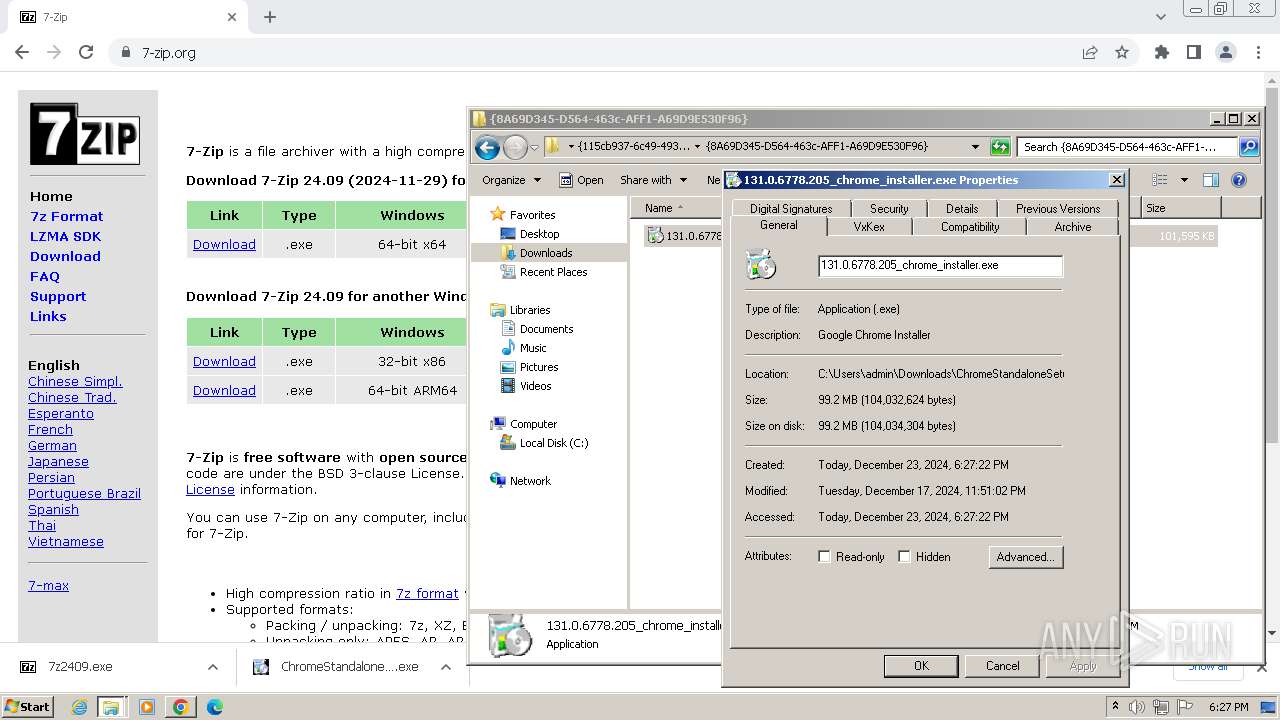Select Local Disk (C:) in the tree
This screenshot has height=720, width=1280.
[x=553, y=443]
